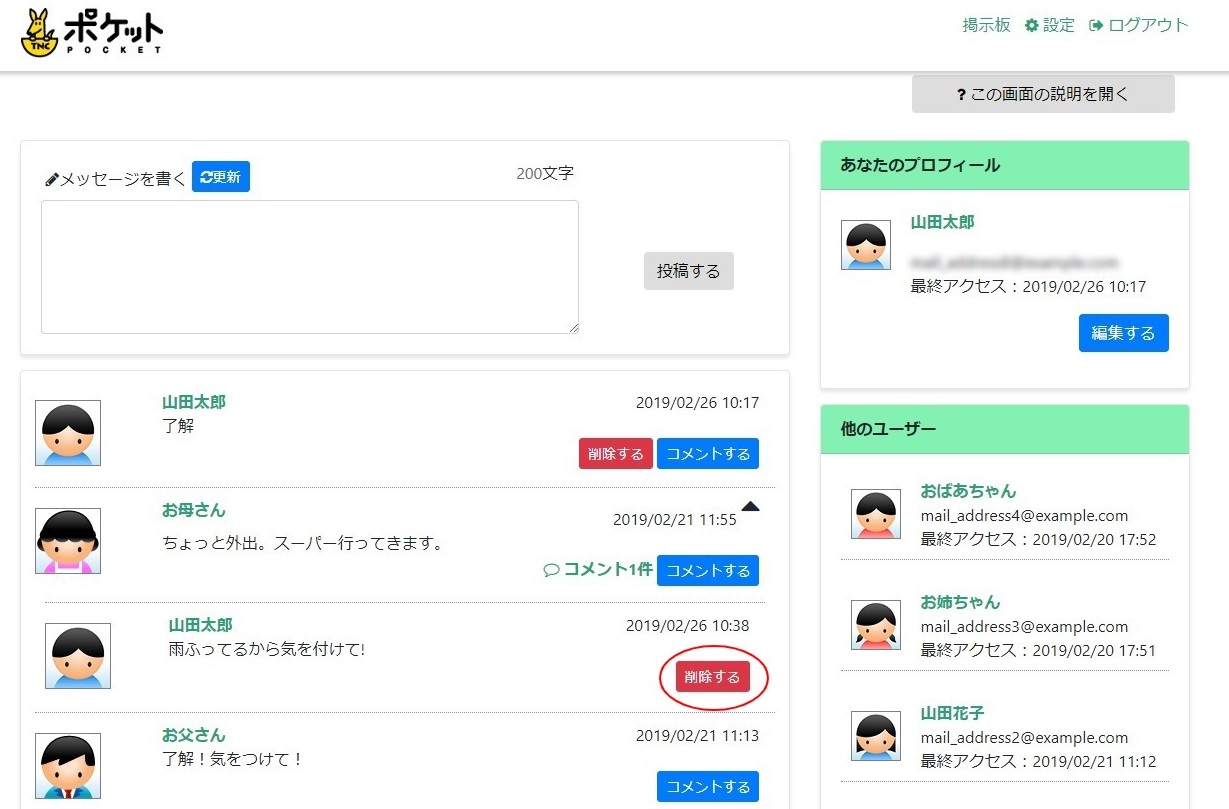Open the 掲示板 navigation item
The image size is (1229, 809).
click(986, 24)
